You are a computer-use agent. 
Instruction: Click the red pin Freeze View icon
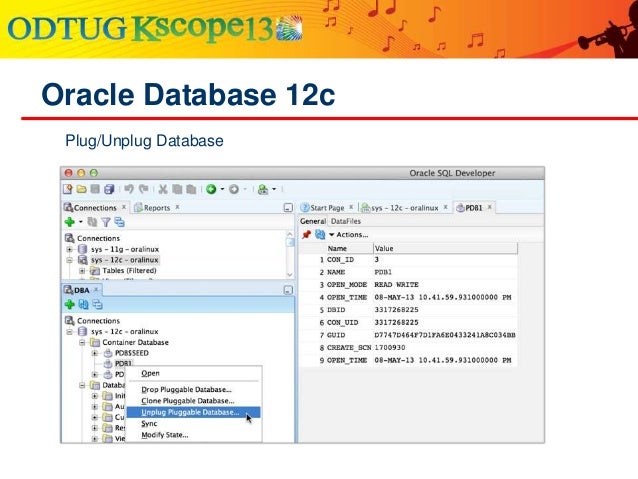306,234
